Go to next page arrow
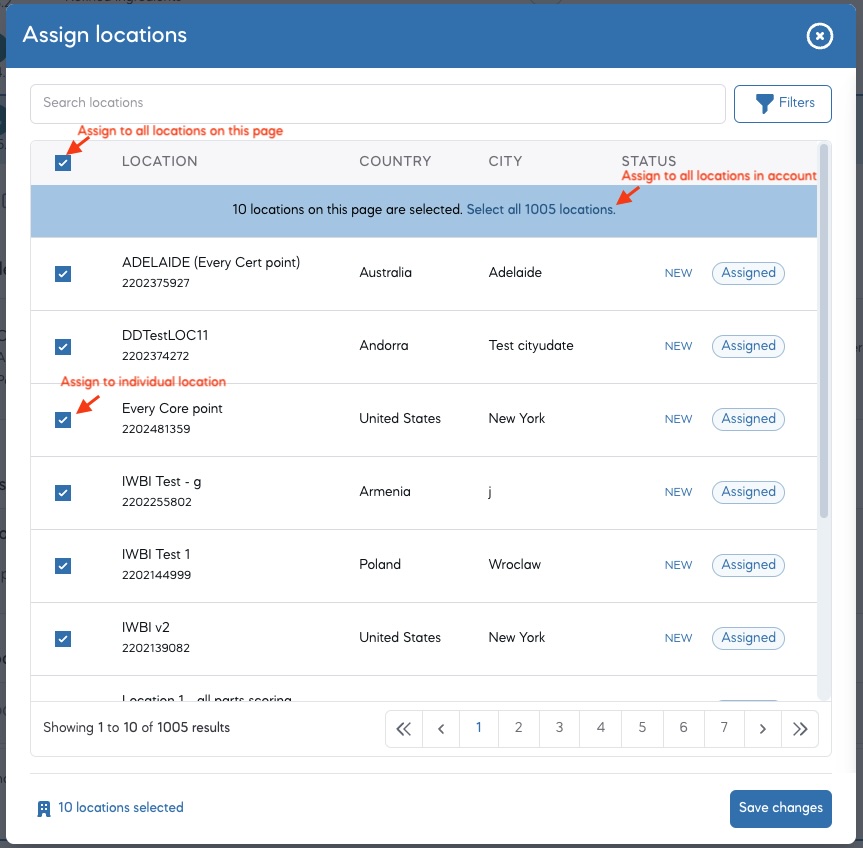Image resolution: width=863 pixels, height=848 pixels. coord(762,729)
